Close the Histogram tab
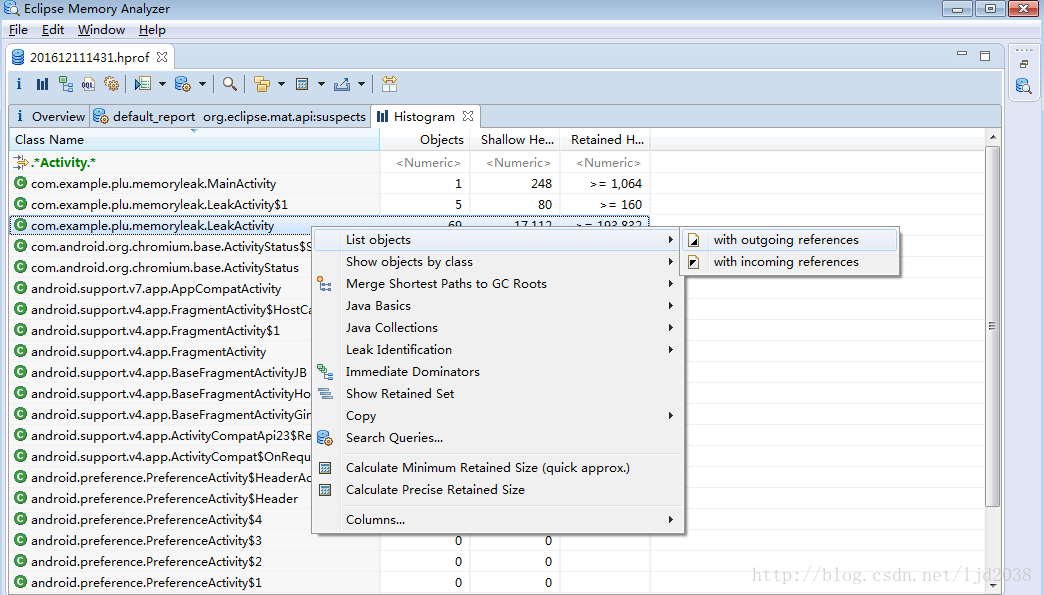1044x595 pixels. [468, 116]
